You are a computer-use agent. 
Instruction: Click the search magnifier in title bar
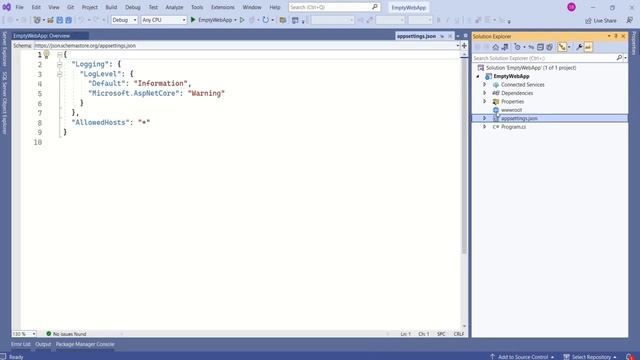[x=375, y=7]
